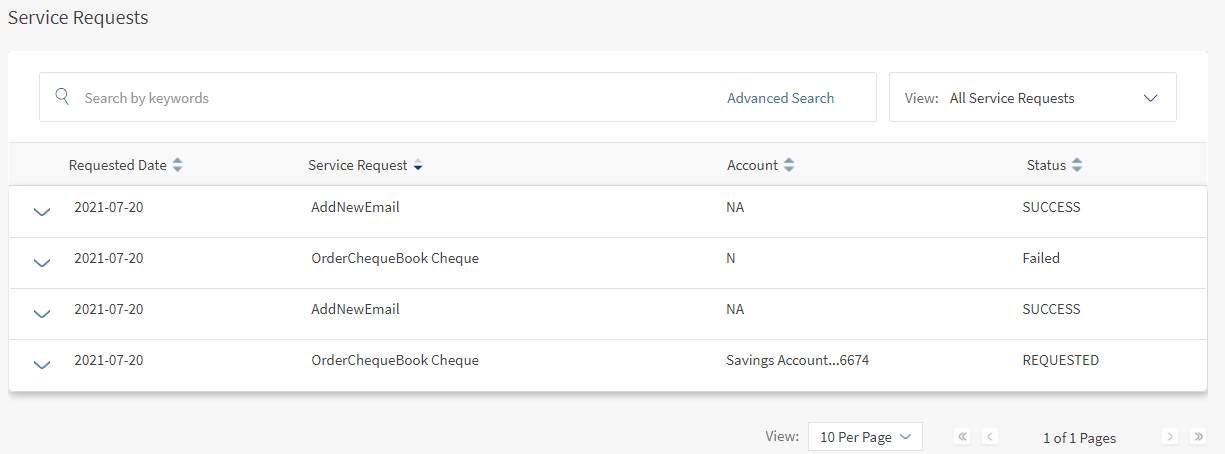The height and width of the screenshot is (454, 1225).
Task: Click the Requested Date column header
Action: tap(117, 166)
